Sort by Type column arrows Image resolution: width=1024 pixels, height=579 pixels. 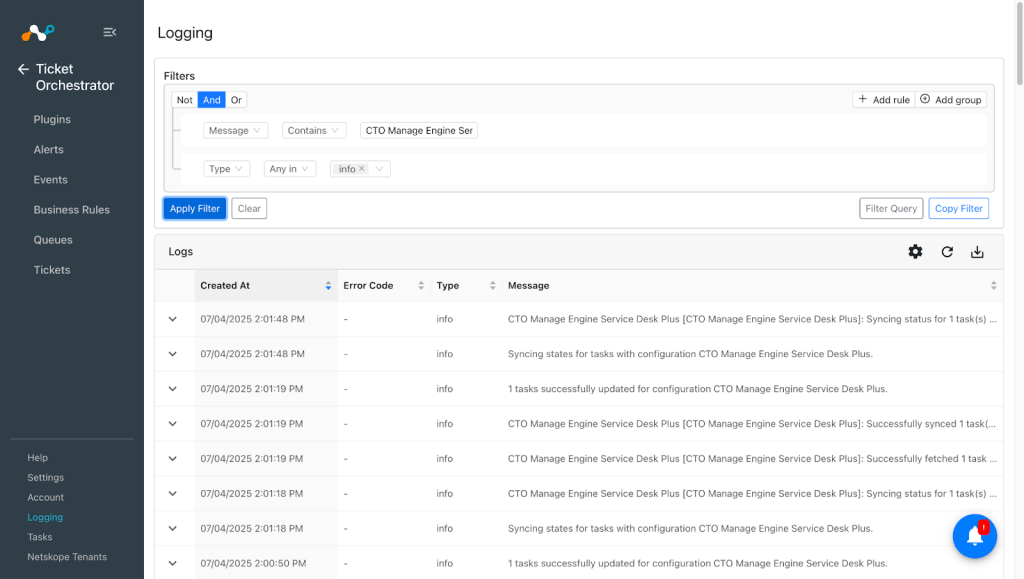click(492, 285)
